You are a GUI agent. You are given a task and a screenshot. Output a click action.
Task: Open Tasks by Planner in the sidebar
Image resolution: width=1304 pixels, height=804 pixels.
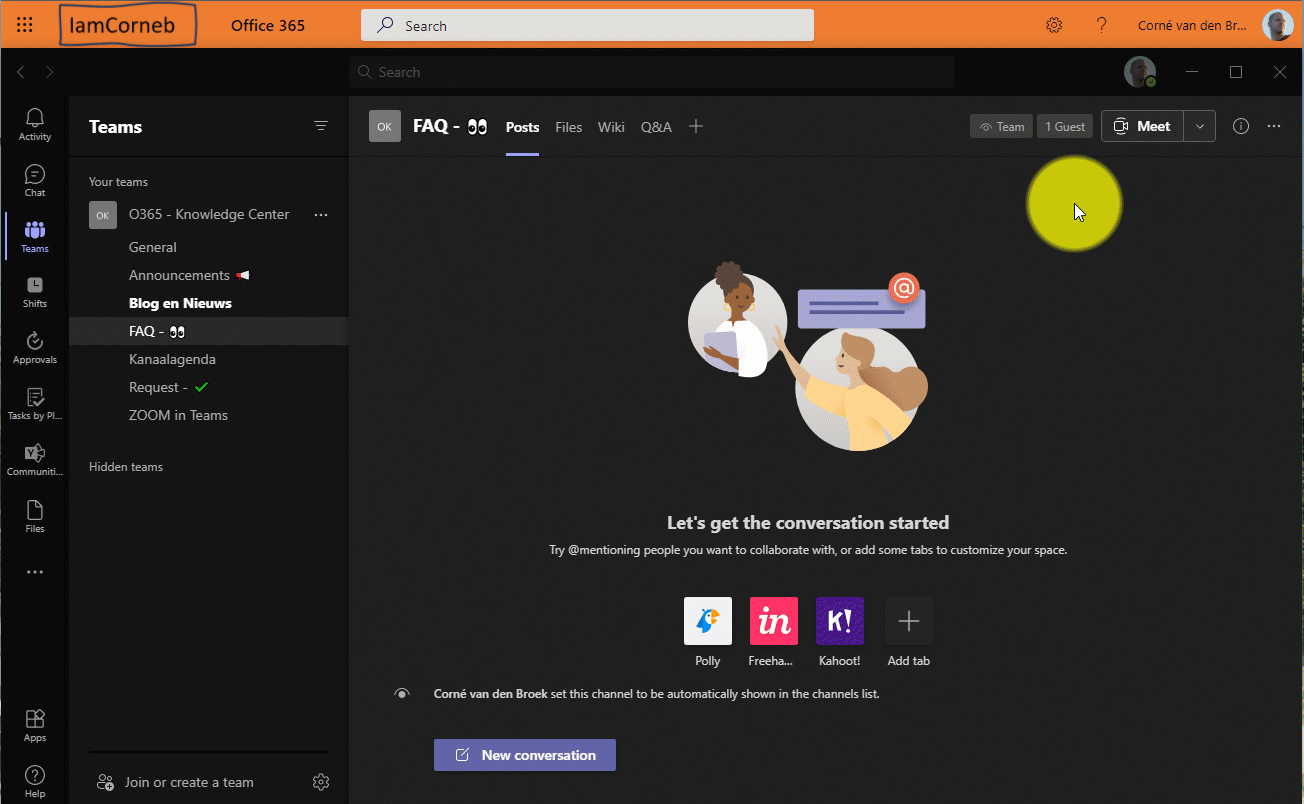35,404
